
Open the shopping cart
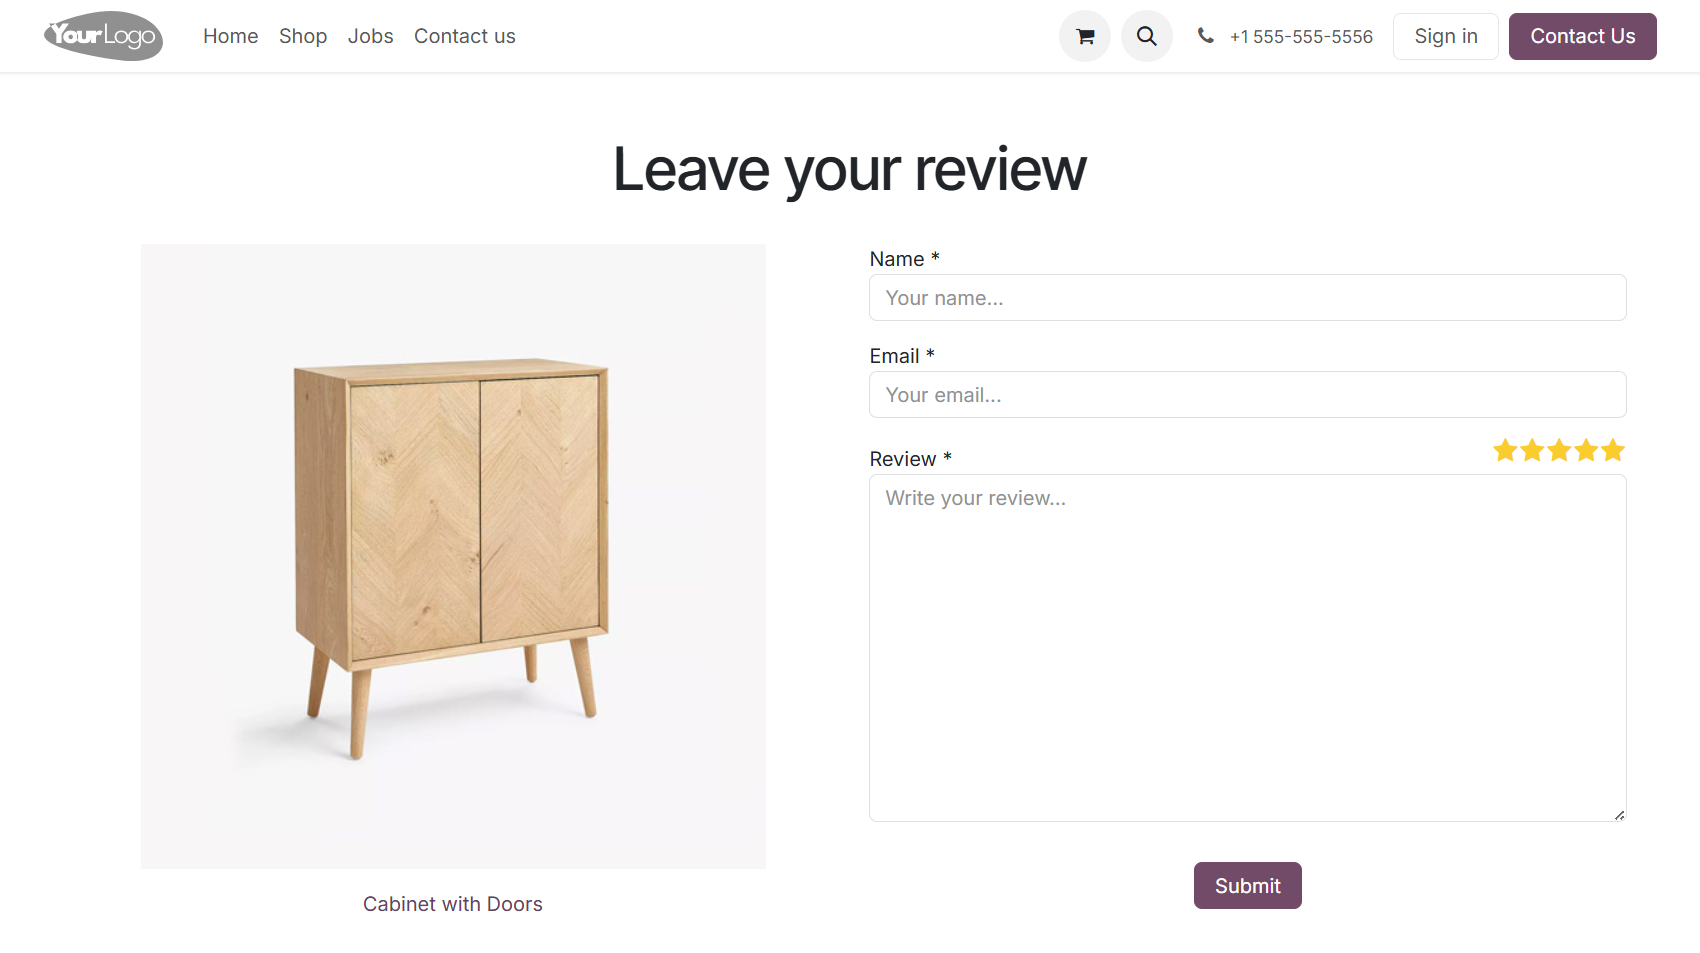(x=1084, y=36)
